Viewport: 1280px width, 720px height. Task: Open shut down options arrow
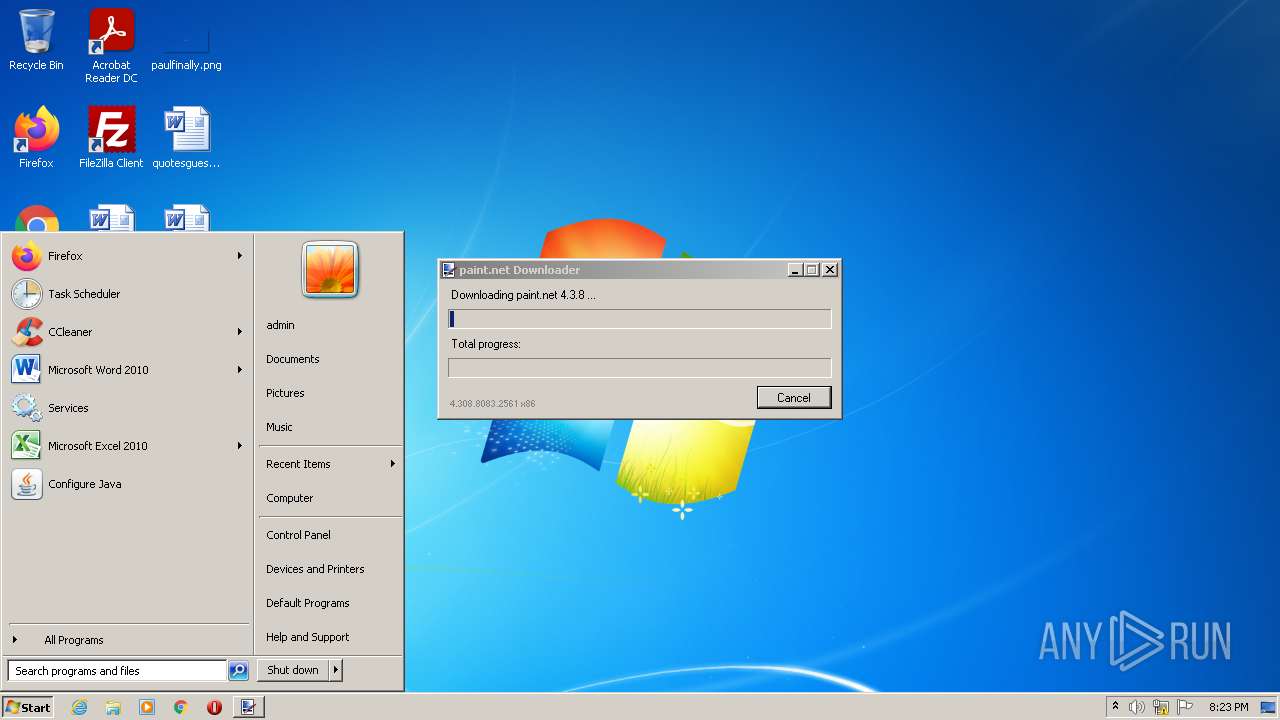point(336,670)
